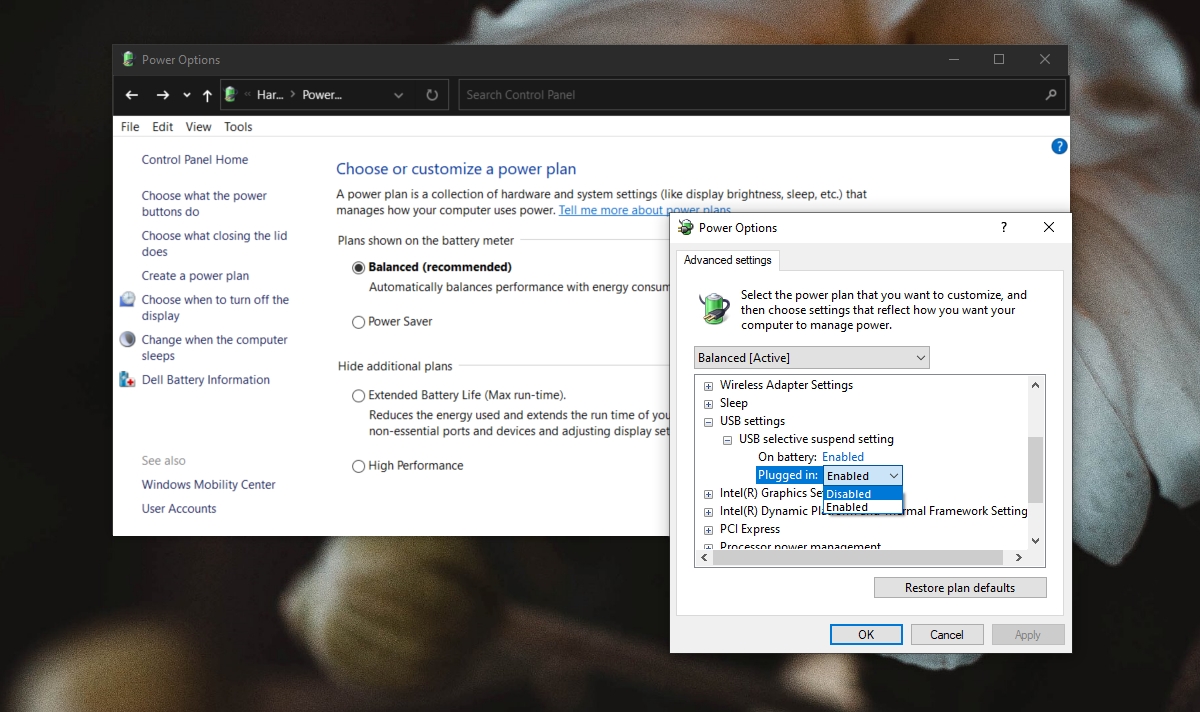This screenshot has height=712, width=1200.
Task: Expand Wireless Adapter Settings node
Action: (x=708, y=386)
